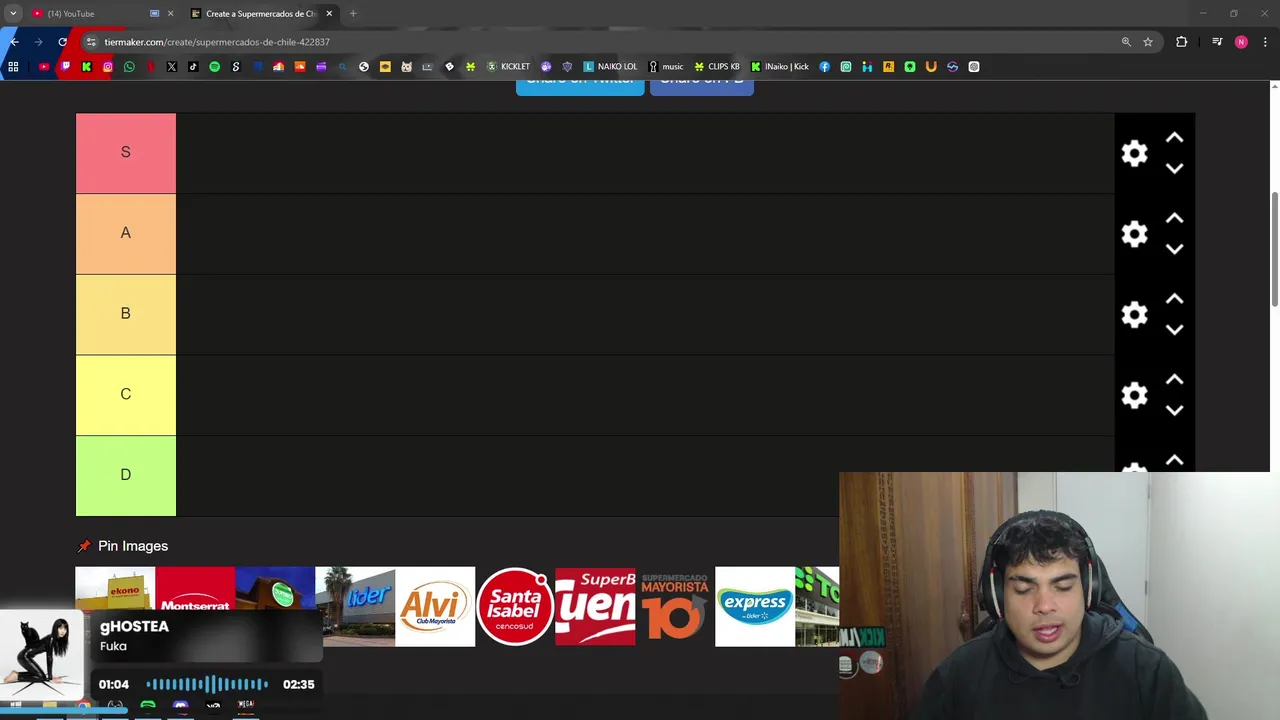Close the Supermercados tier list tab
Image resolution: width=1280 pixels, height=720 pixels.
[x=329, y=14]
